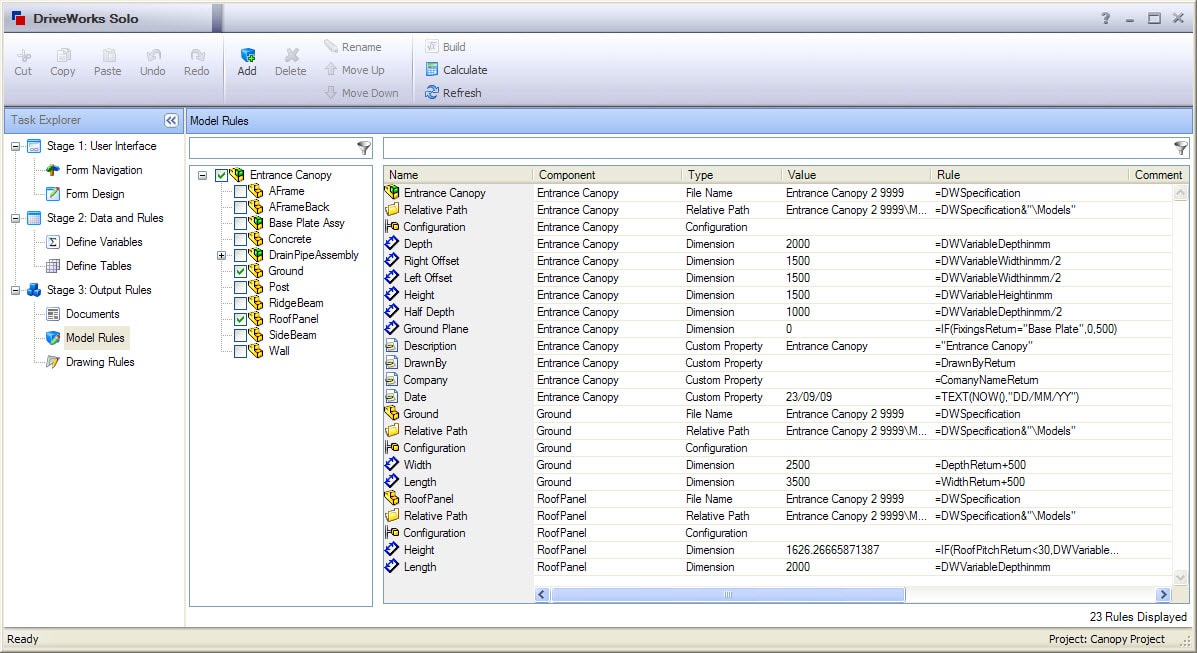Collapse Stage 3: Output Rules node

15,290
